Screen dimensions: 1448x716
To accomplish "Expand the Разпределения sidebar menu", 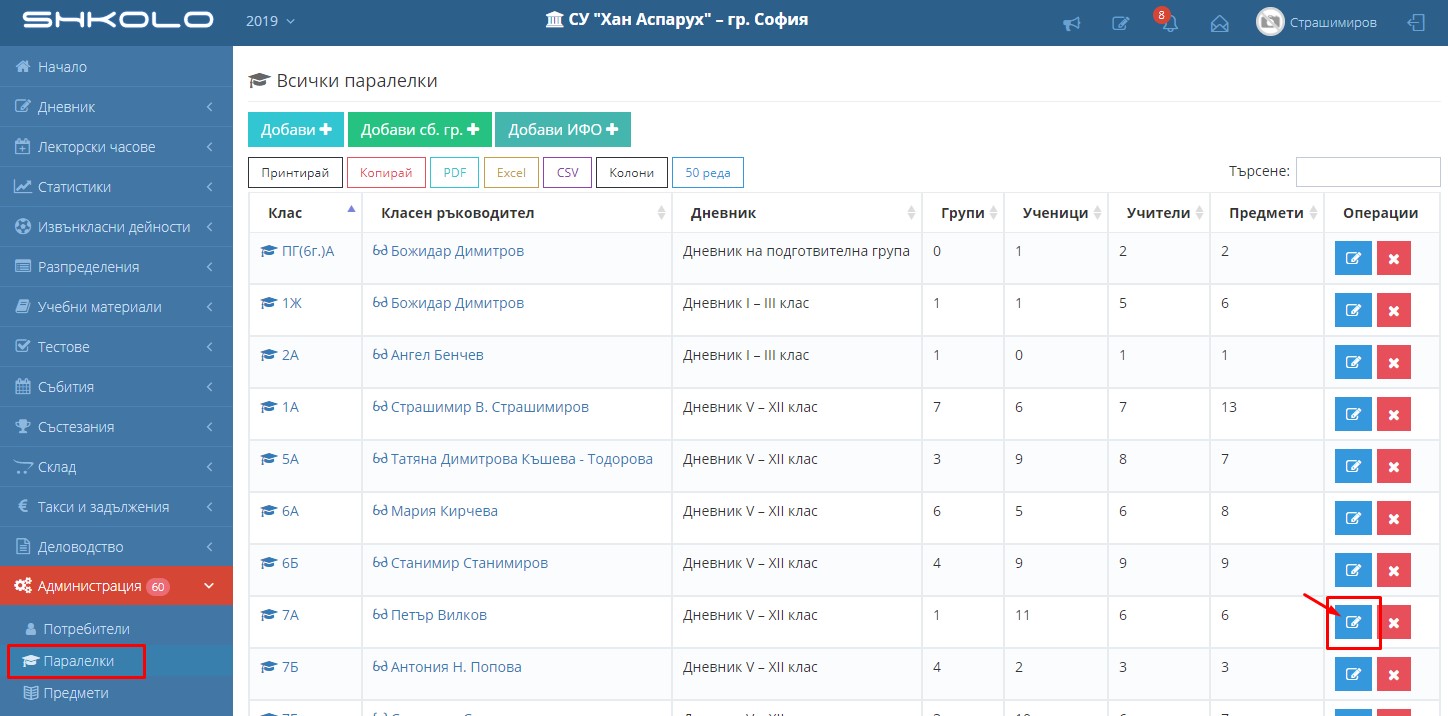I will [116, 267].
